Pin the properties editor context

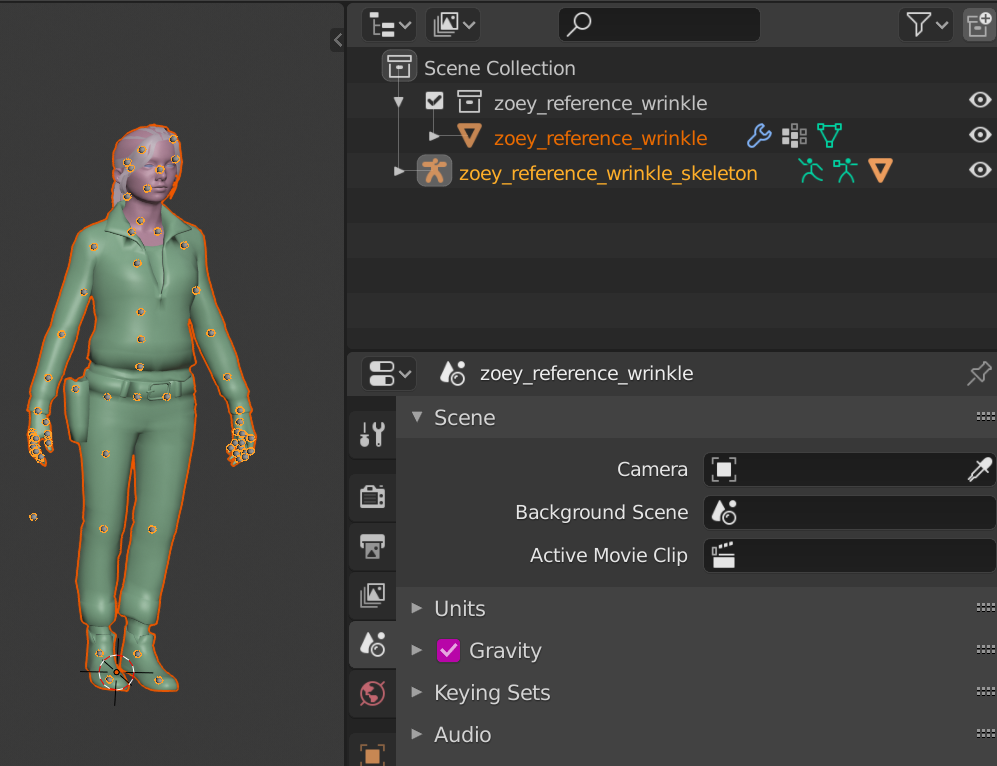[979, 374]
